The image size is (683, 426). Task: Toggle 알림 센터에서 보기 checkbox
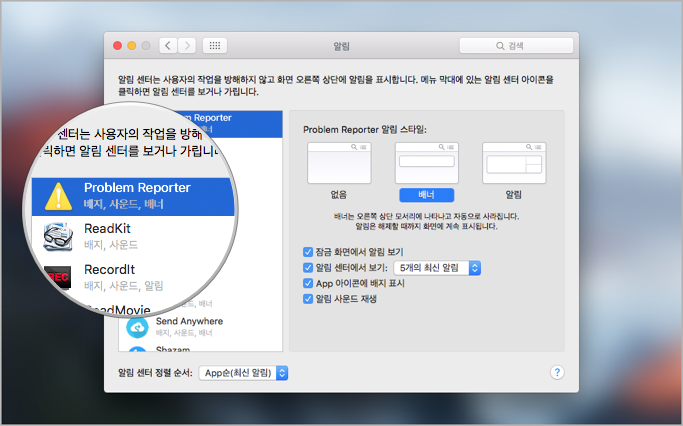click(308, 267)
